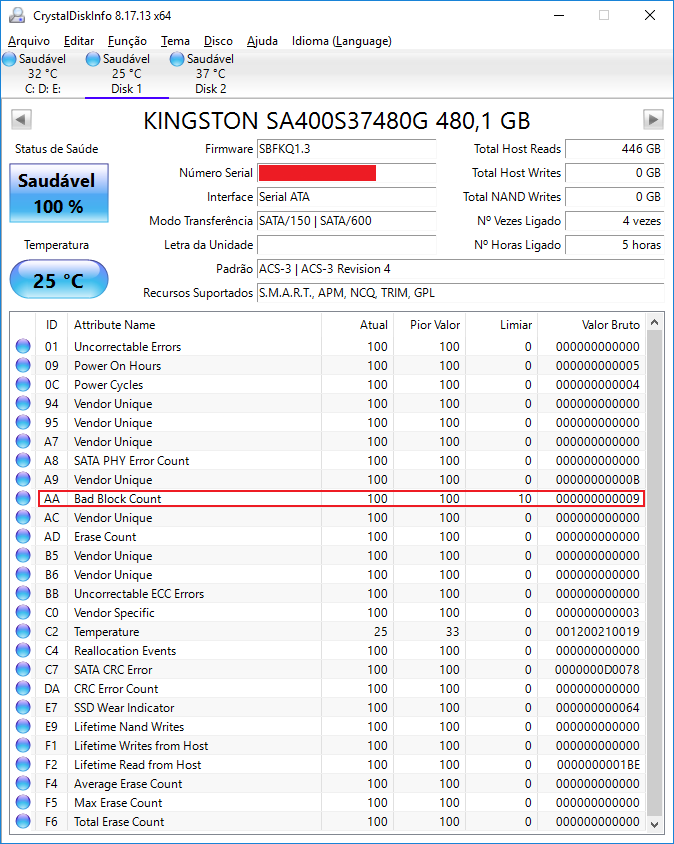The height and width of the screenshot is (844, 674).
Task: Click the Padrão field ACS-3
Action: point(460,269)
